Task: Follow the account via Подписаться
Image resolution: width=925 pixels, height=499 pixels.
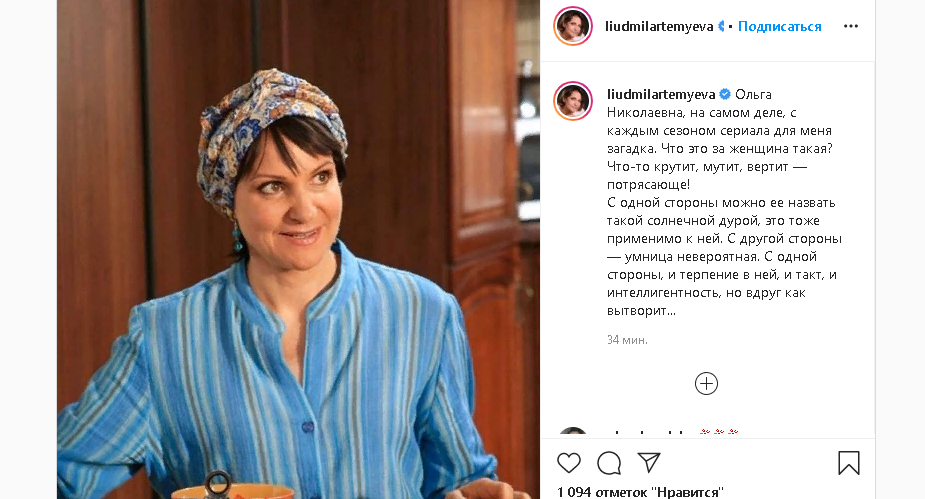Action: pos(779,27)
